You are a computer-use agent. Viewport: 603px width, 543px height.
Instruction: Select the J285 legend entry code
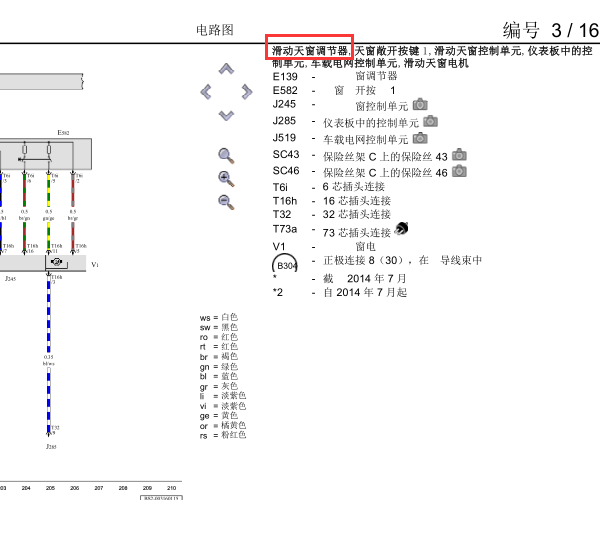[284, 121]
